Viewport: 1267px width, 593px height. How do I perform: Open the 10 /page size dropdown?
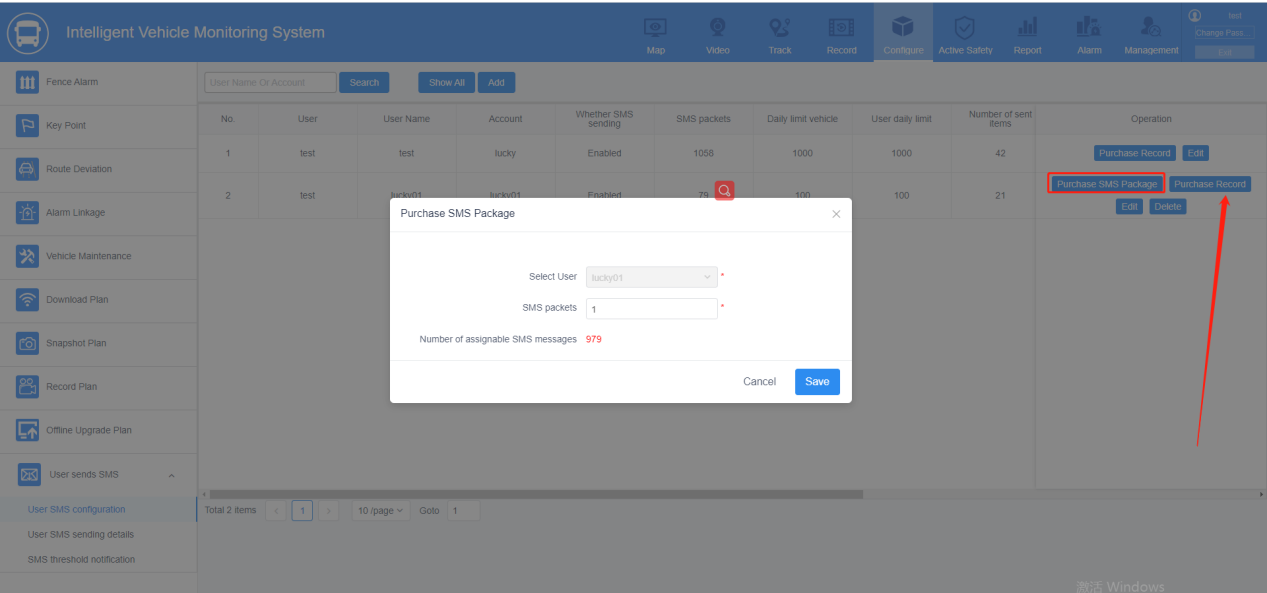pos(381,511)
